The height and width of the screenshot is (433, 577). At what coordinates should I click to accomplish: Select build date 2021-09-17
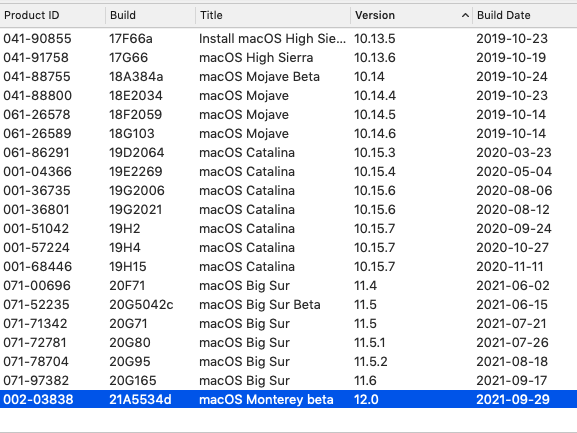(511, 381)
